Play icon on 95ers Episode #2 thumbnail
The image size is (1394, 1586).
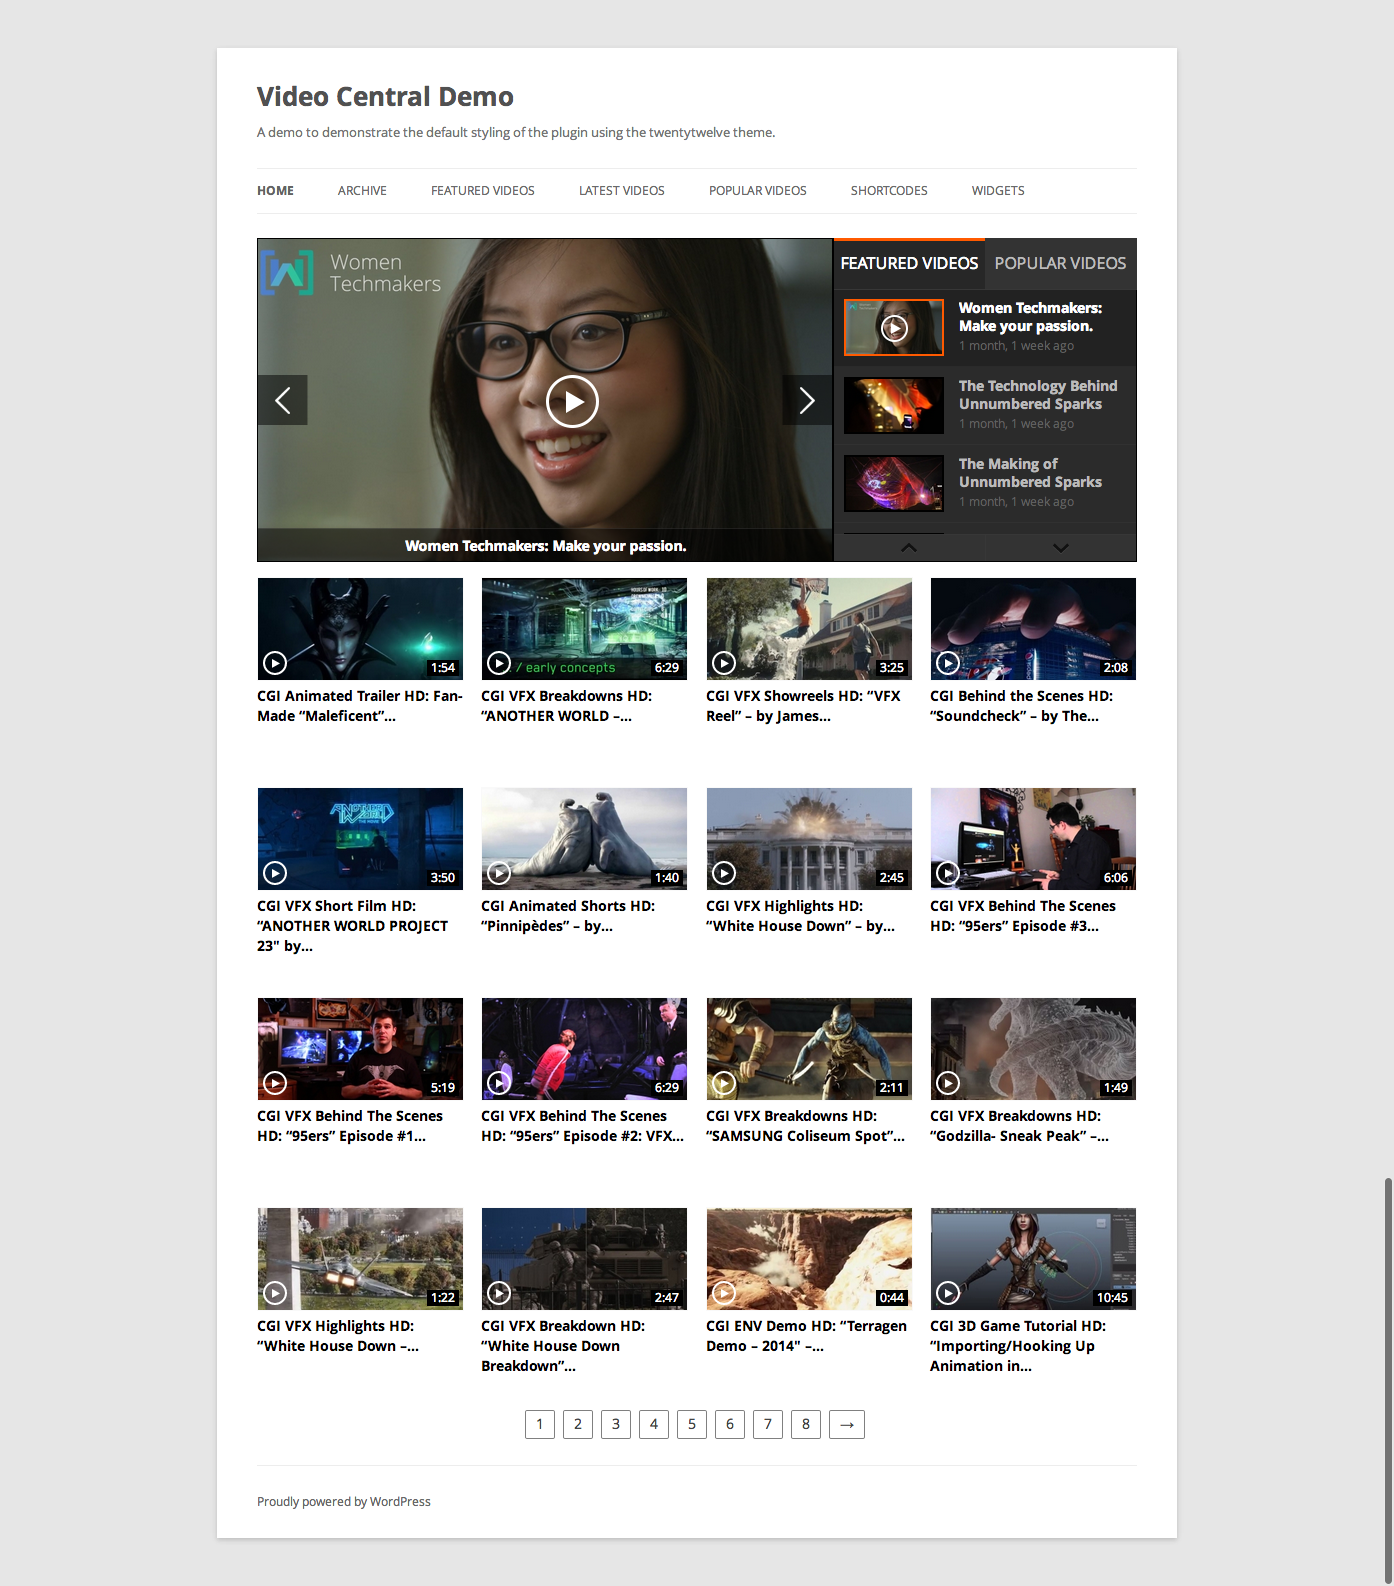pyautogui.click(x=499, y=1083)
